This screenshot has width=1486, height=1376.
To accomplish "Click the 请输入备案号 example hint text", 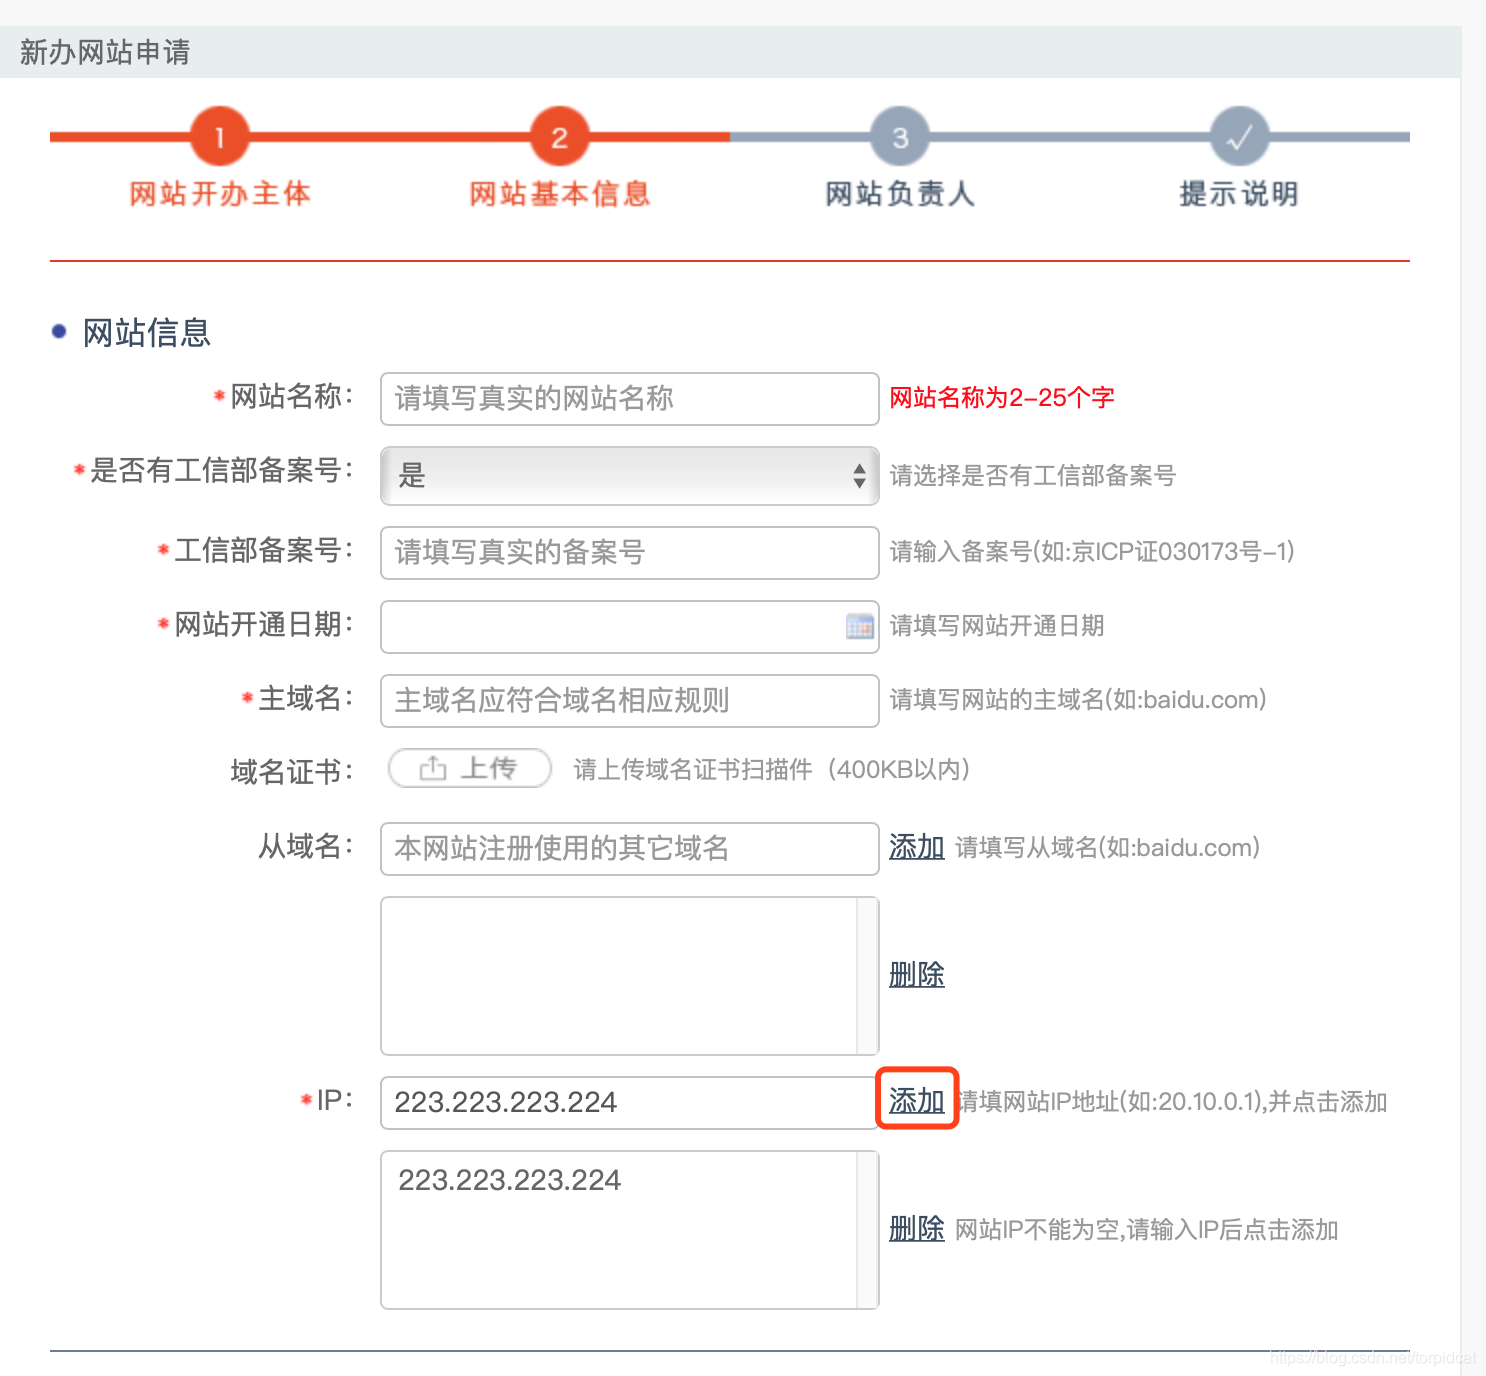I will 1092,552.
